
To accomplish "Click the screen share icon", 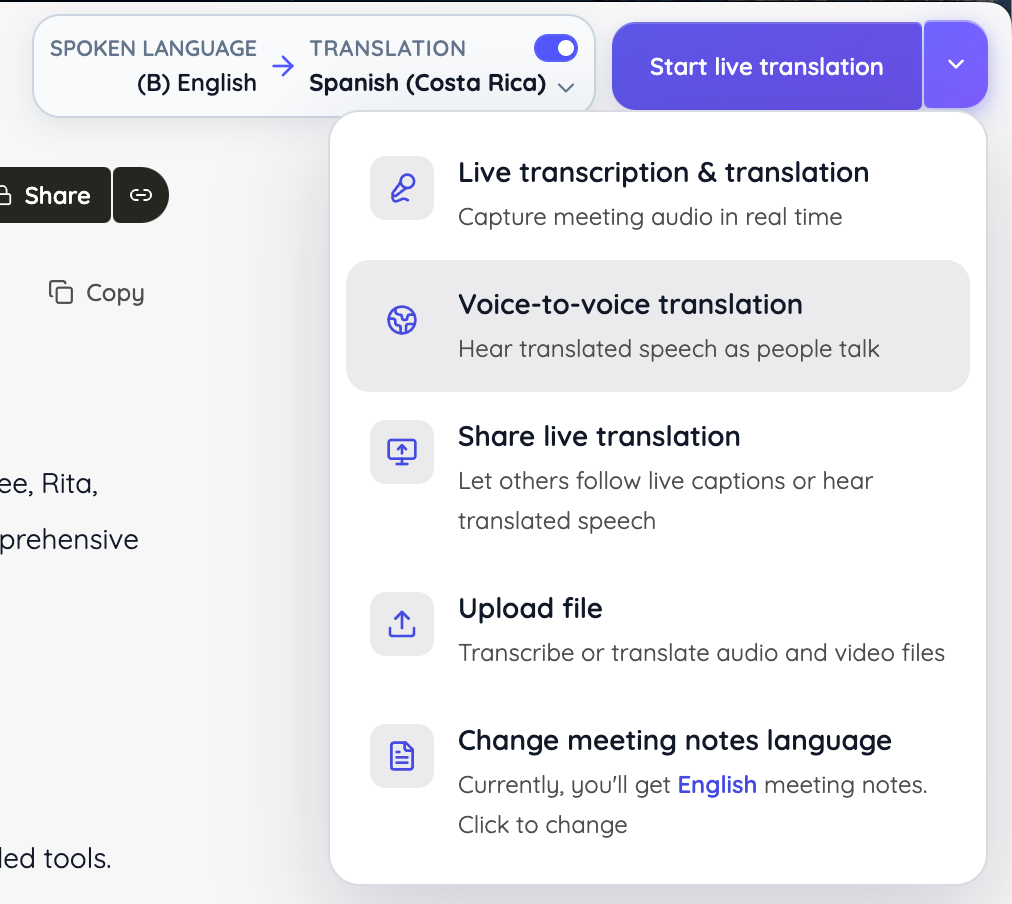I will [402, 452].
